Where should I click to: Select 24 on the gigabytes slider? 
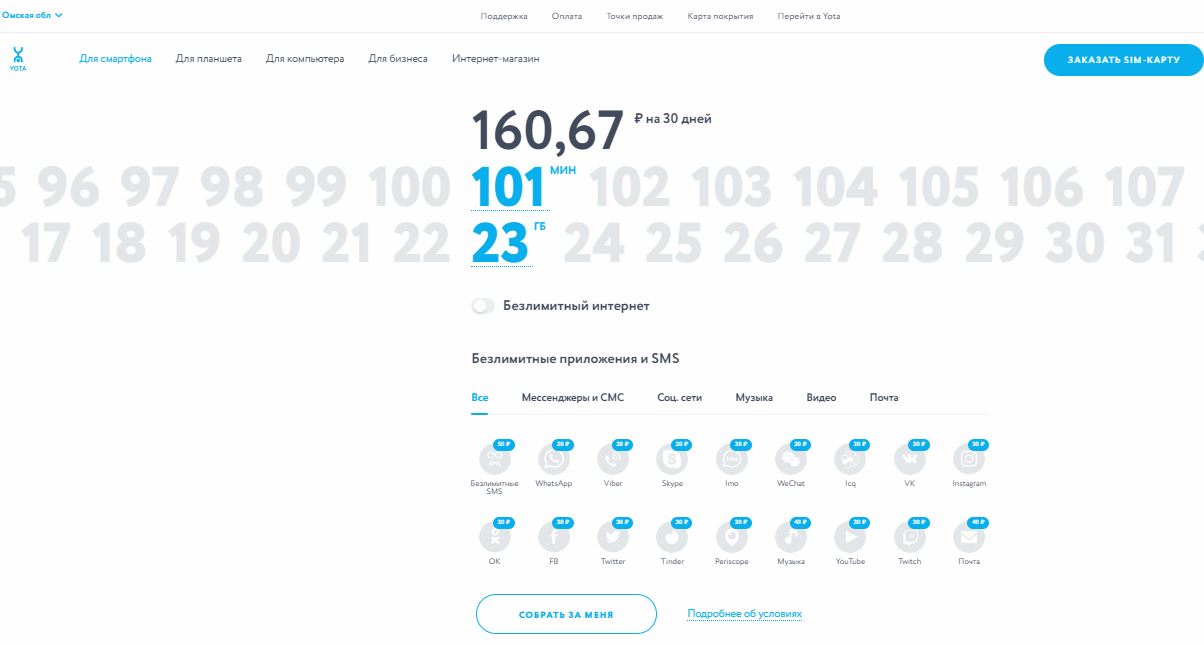point(594,243)
